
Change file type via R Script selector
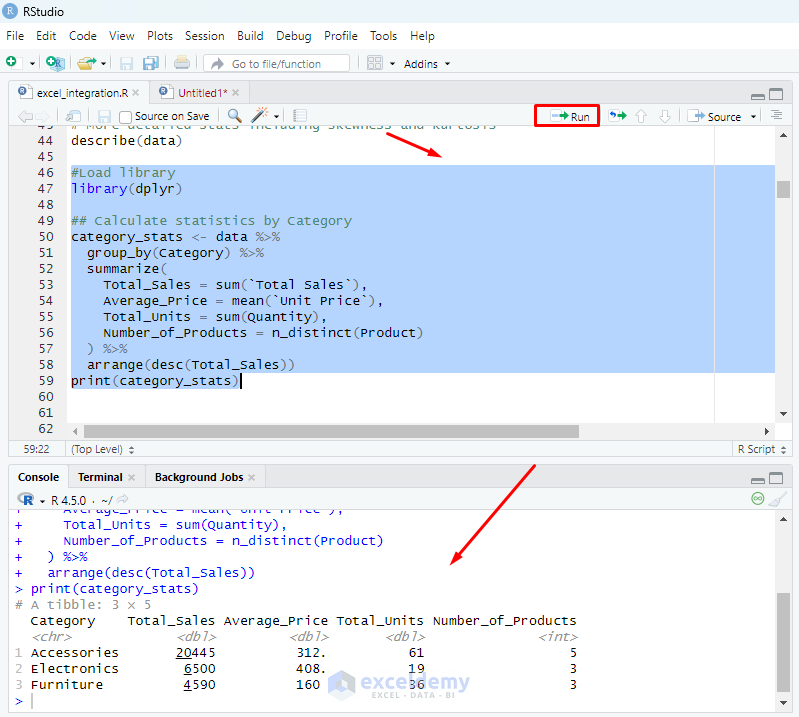[762, 449]
